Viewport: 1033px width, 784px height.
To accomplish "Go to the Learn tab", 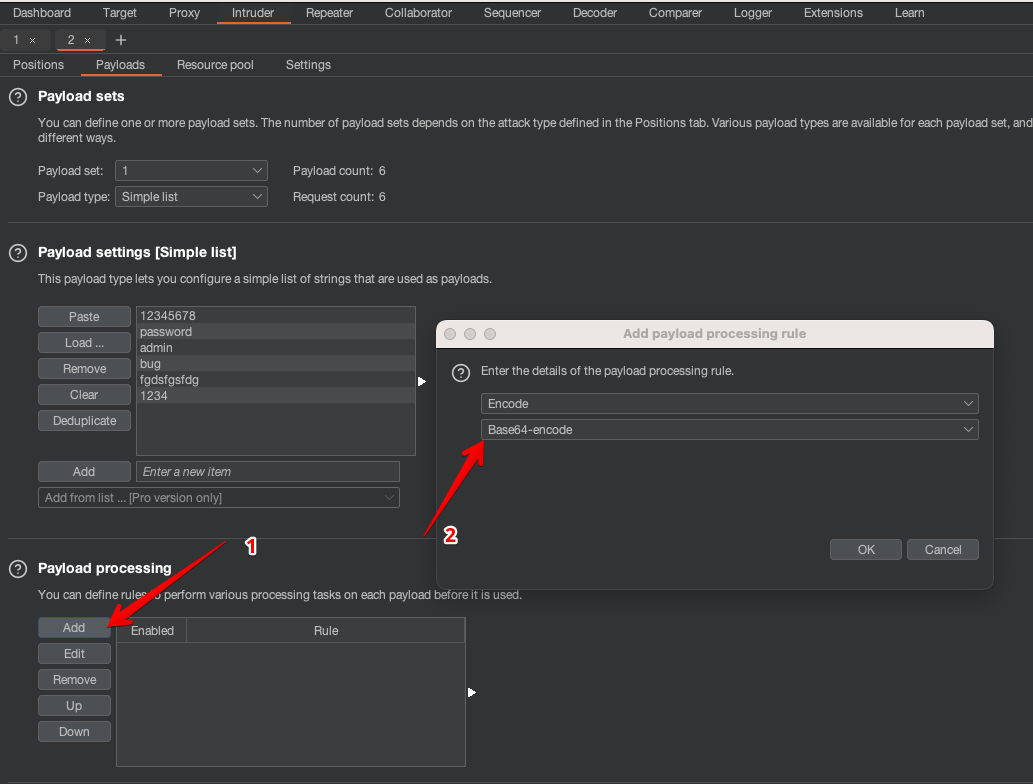I will tap(910, 13).
